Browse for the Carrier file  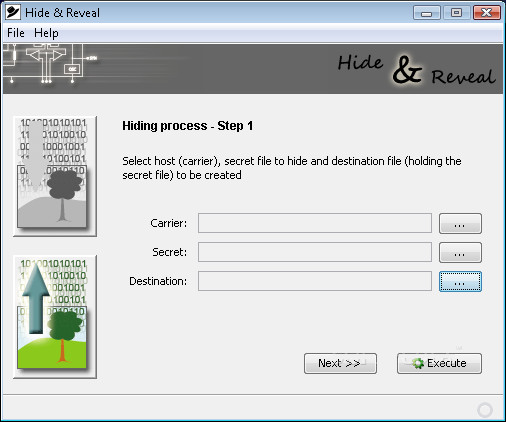[x=460, y=223]
